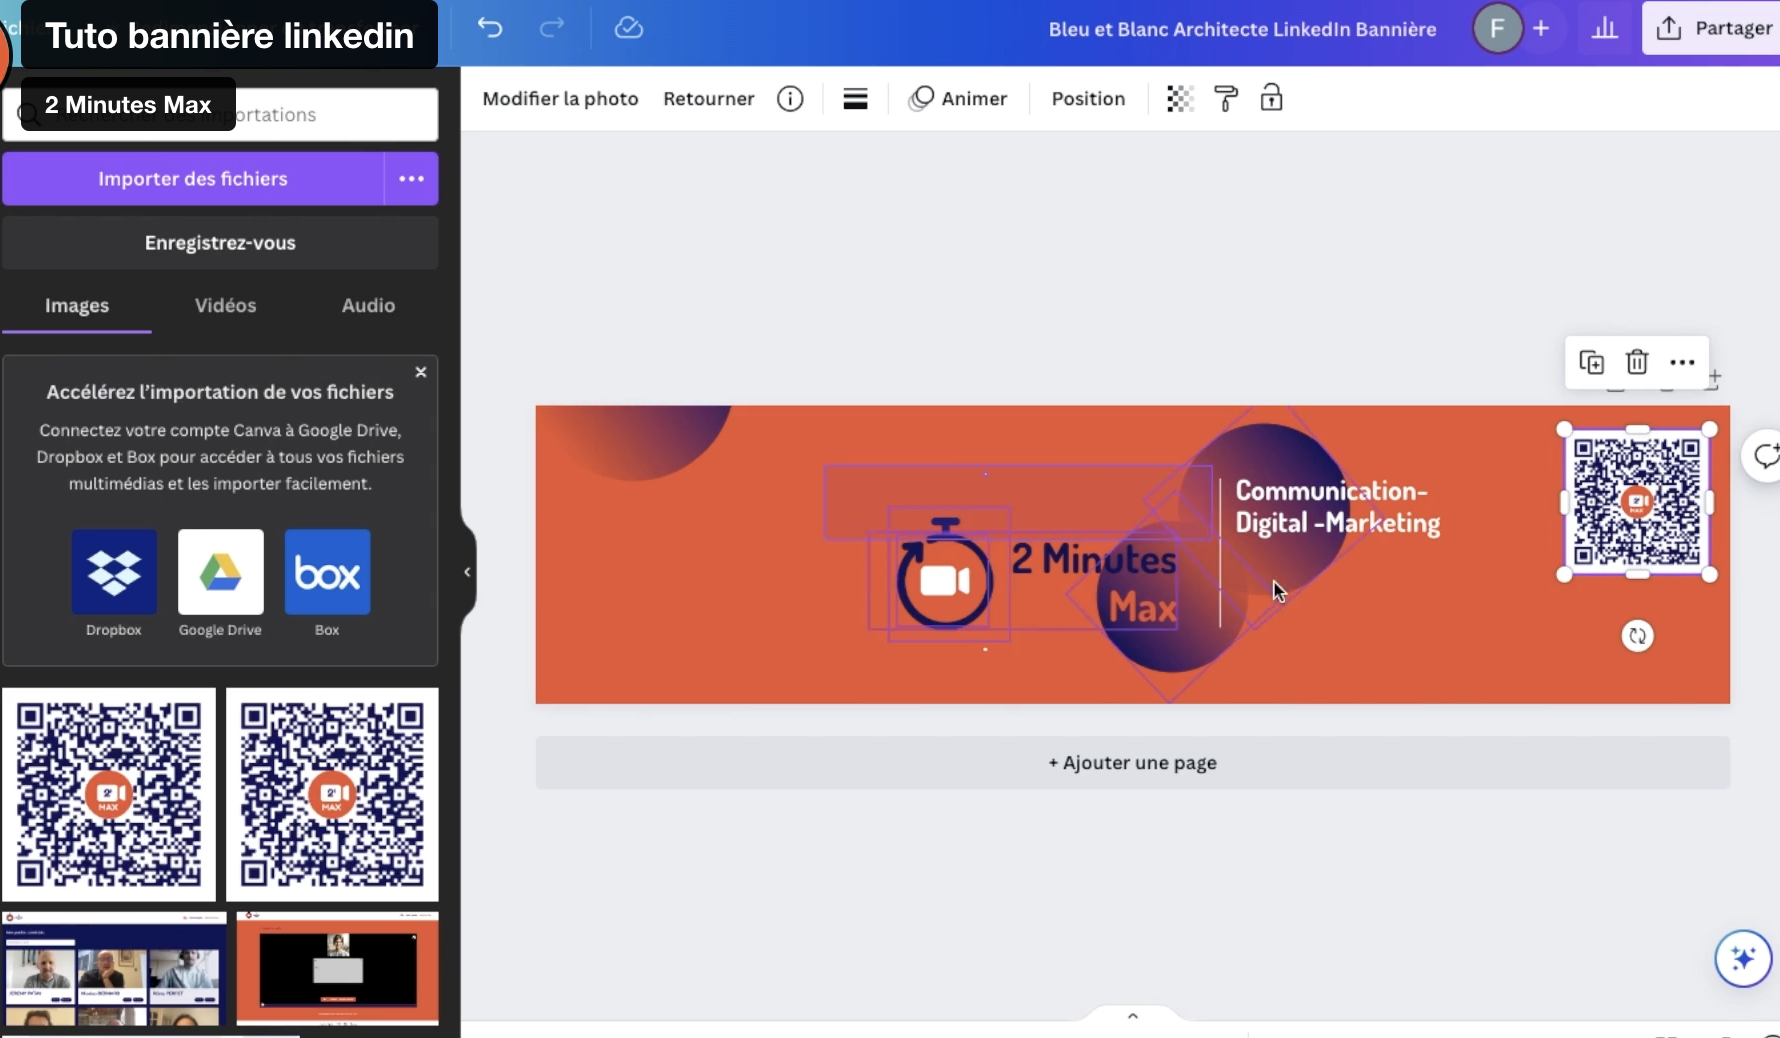Click the cloud save status icon
1780x1038 pixels.
pyautogui.click(x=628, y=28)
